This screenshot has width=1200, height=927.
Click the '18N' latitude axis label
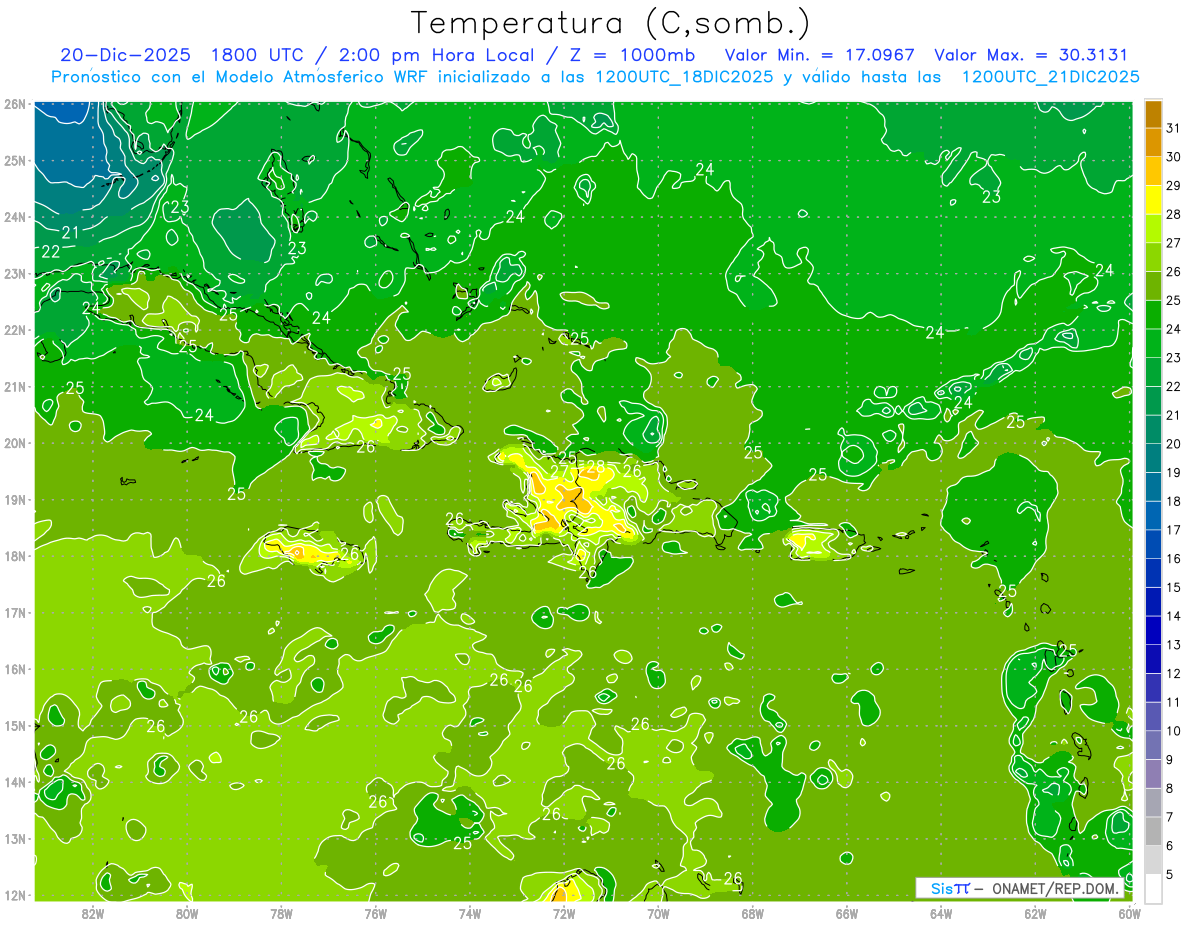click(x=15, y=556)
